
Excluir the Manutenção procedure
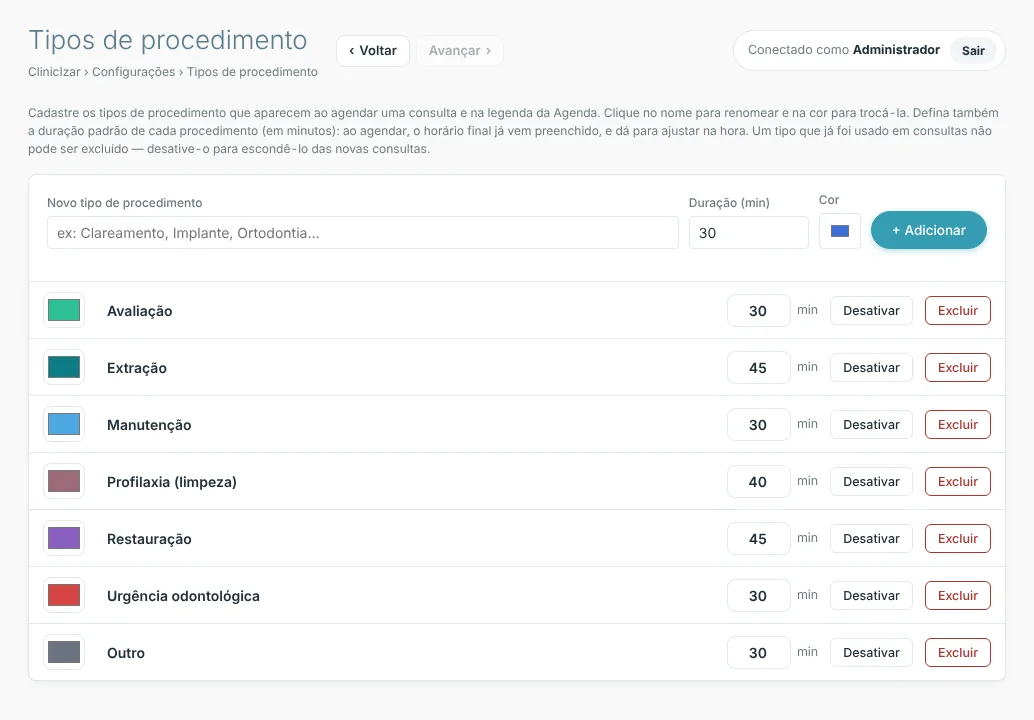(958, 425)
